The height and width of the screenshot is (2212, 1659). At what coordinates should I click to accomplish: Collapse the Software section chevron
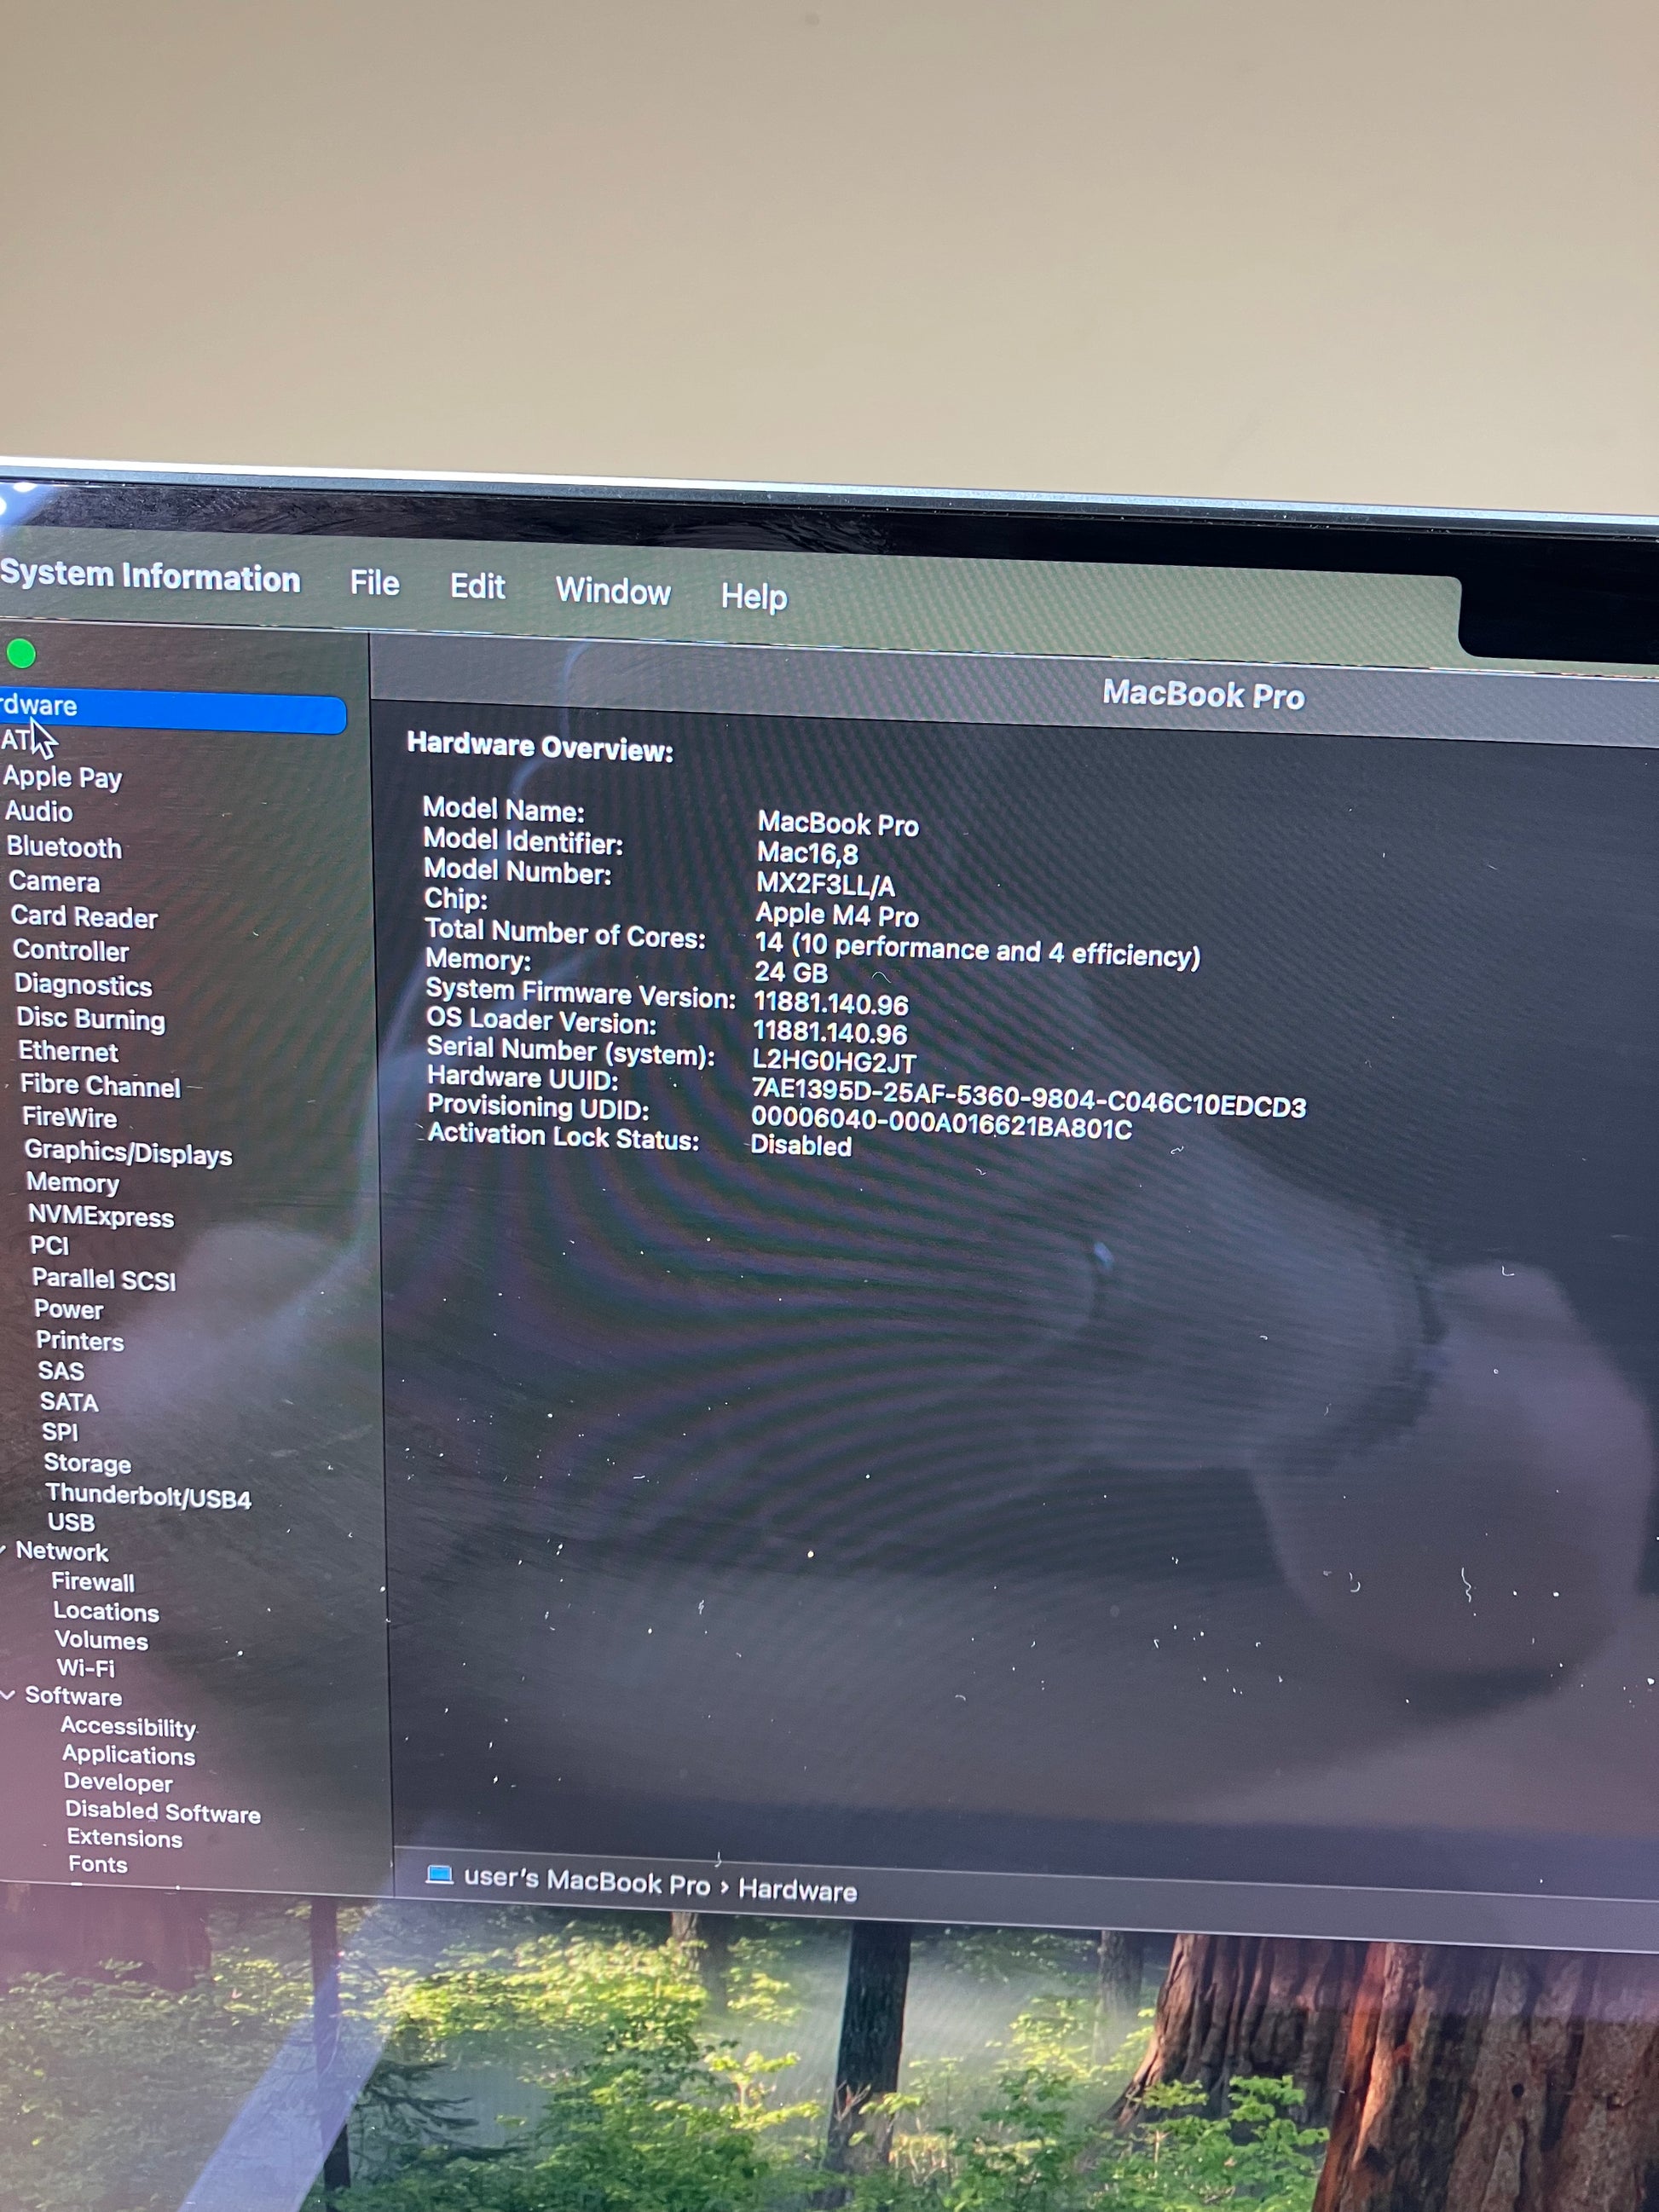coord(8,1695)
